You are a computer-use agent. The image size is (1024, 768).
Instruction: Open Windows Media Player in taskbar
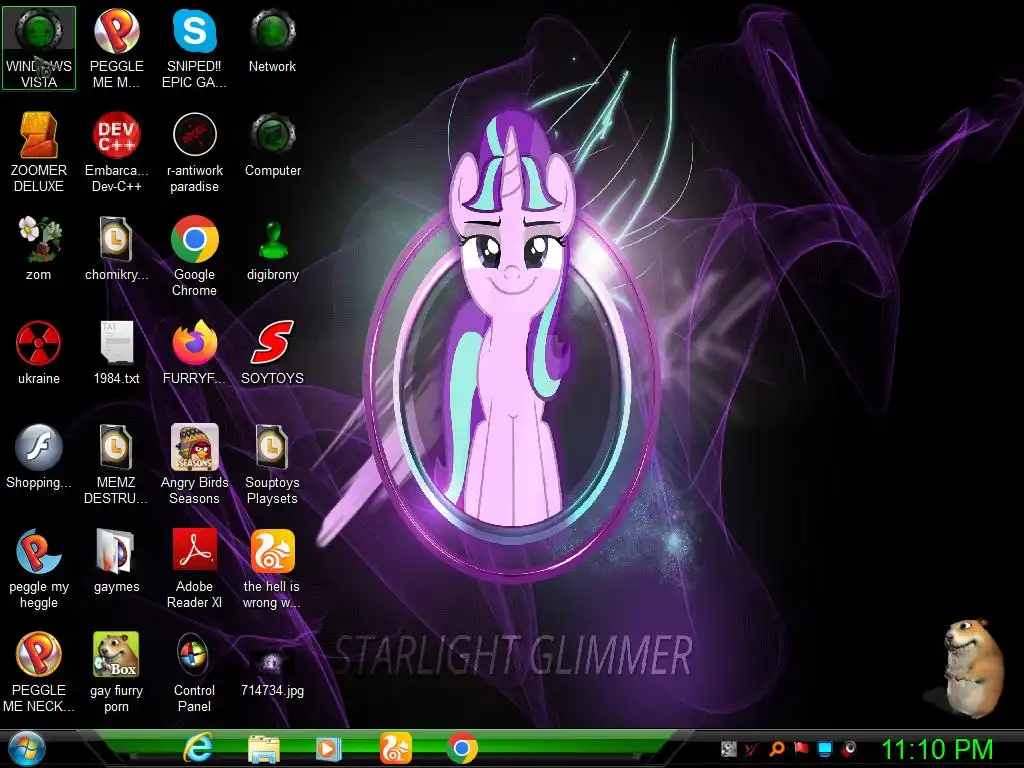329,748
